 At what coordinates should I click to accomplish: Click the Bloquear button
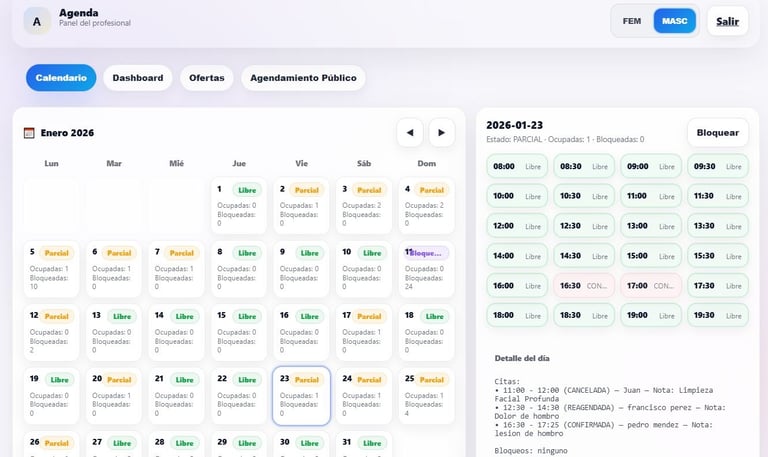click(718, 132)
